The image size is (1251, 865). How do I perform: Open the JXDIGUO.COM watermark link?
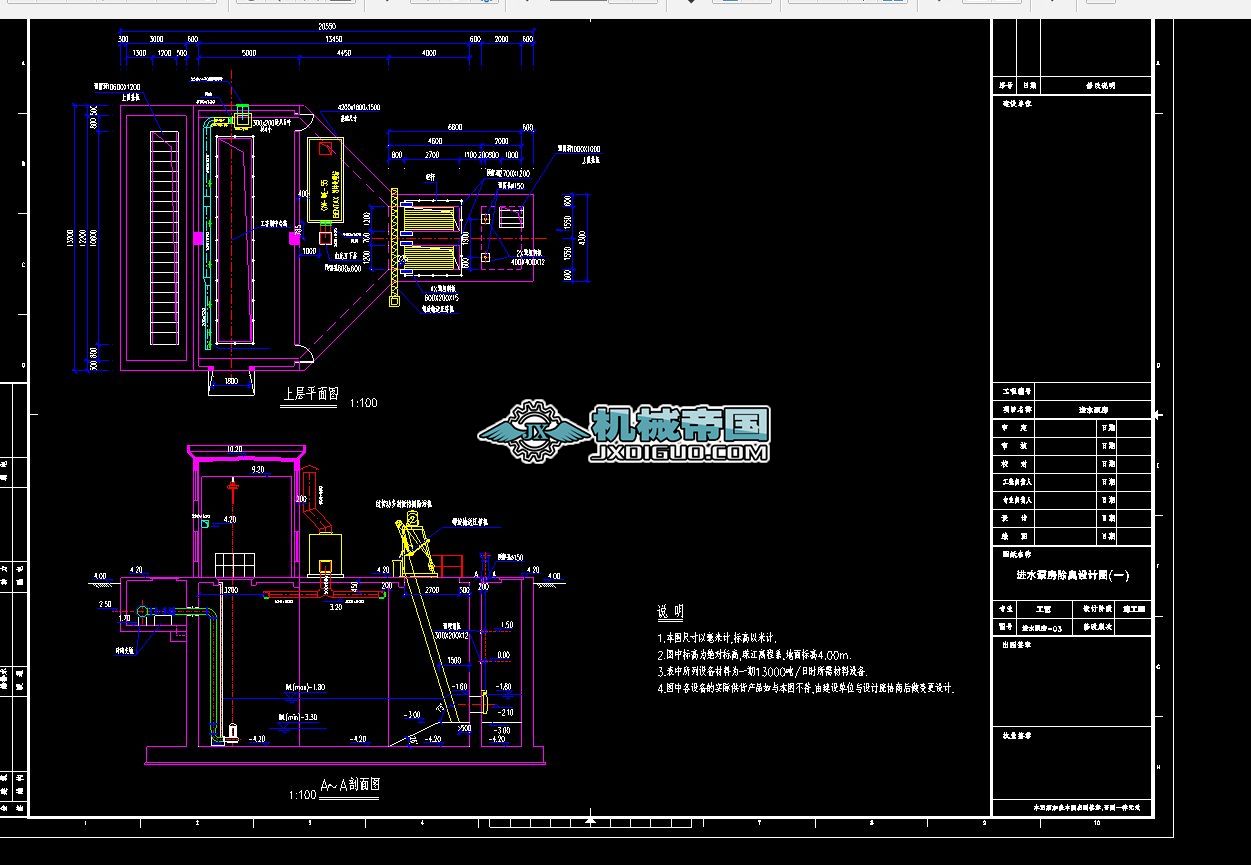click(680, 453)
